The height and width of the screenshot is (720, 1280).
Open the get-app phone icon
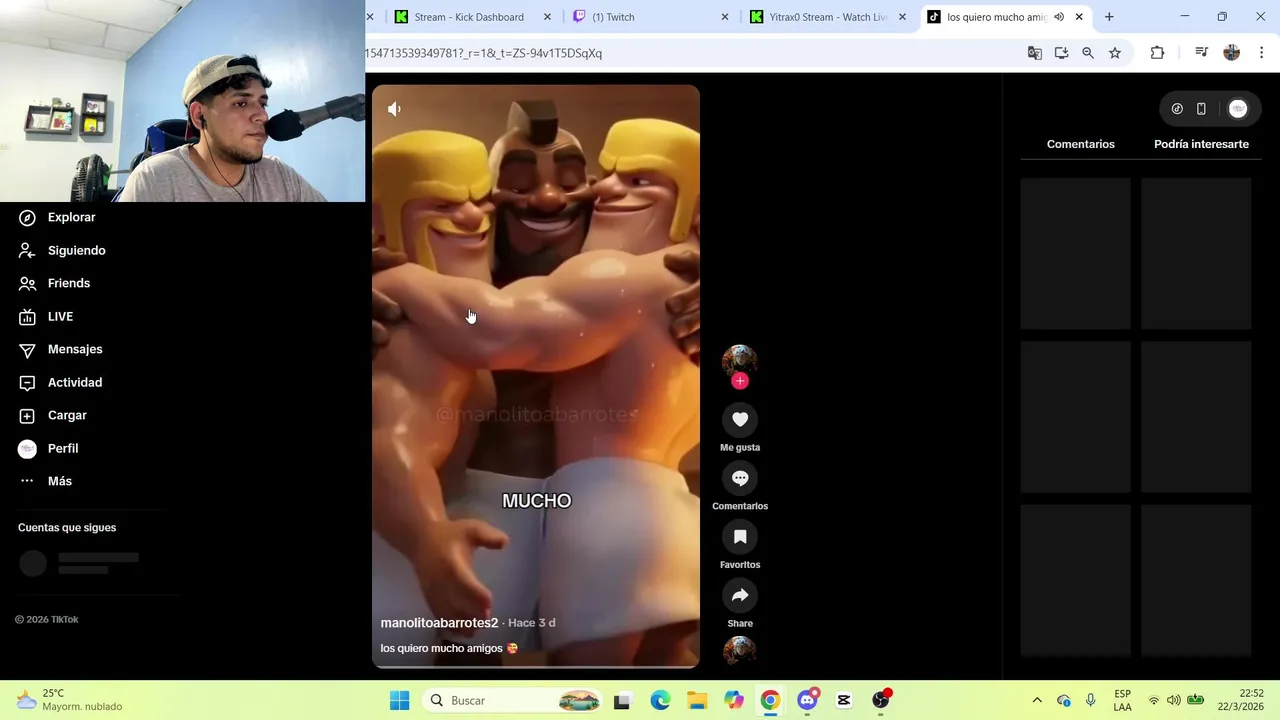[x=1201, y=109]
